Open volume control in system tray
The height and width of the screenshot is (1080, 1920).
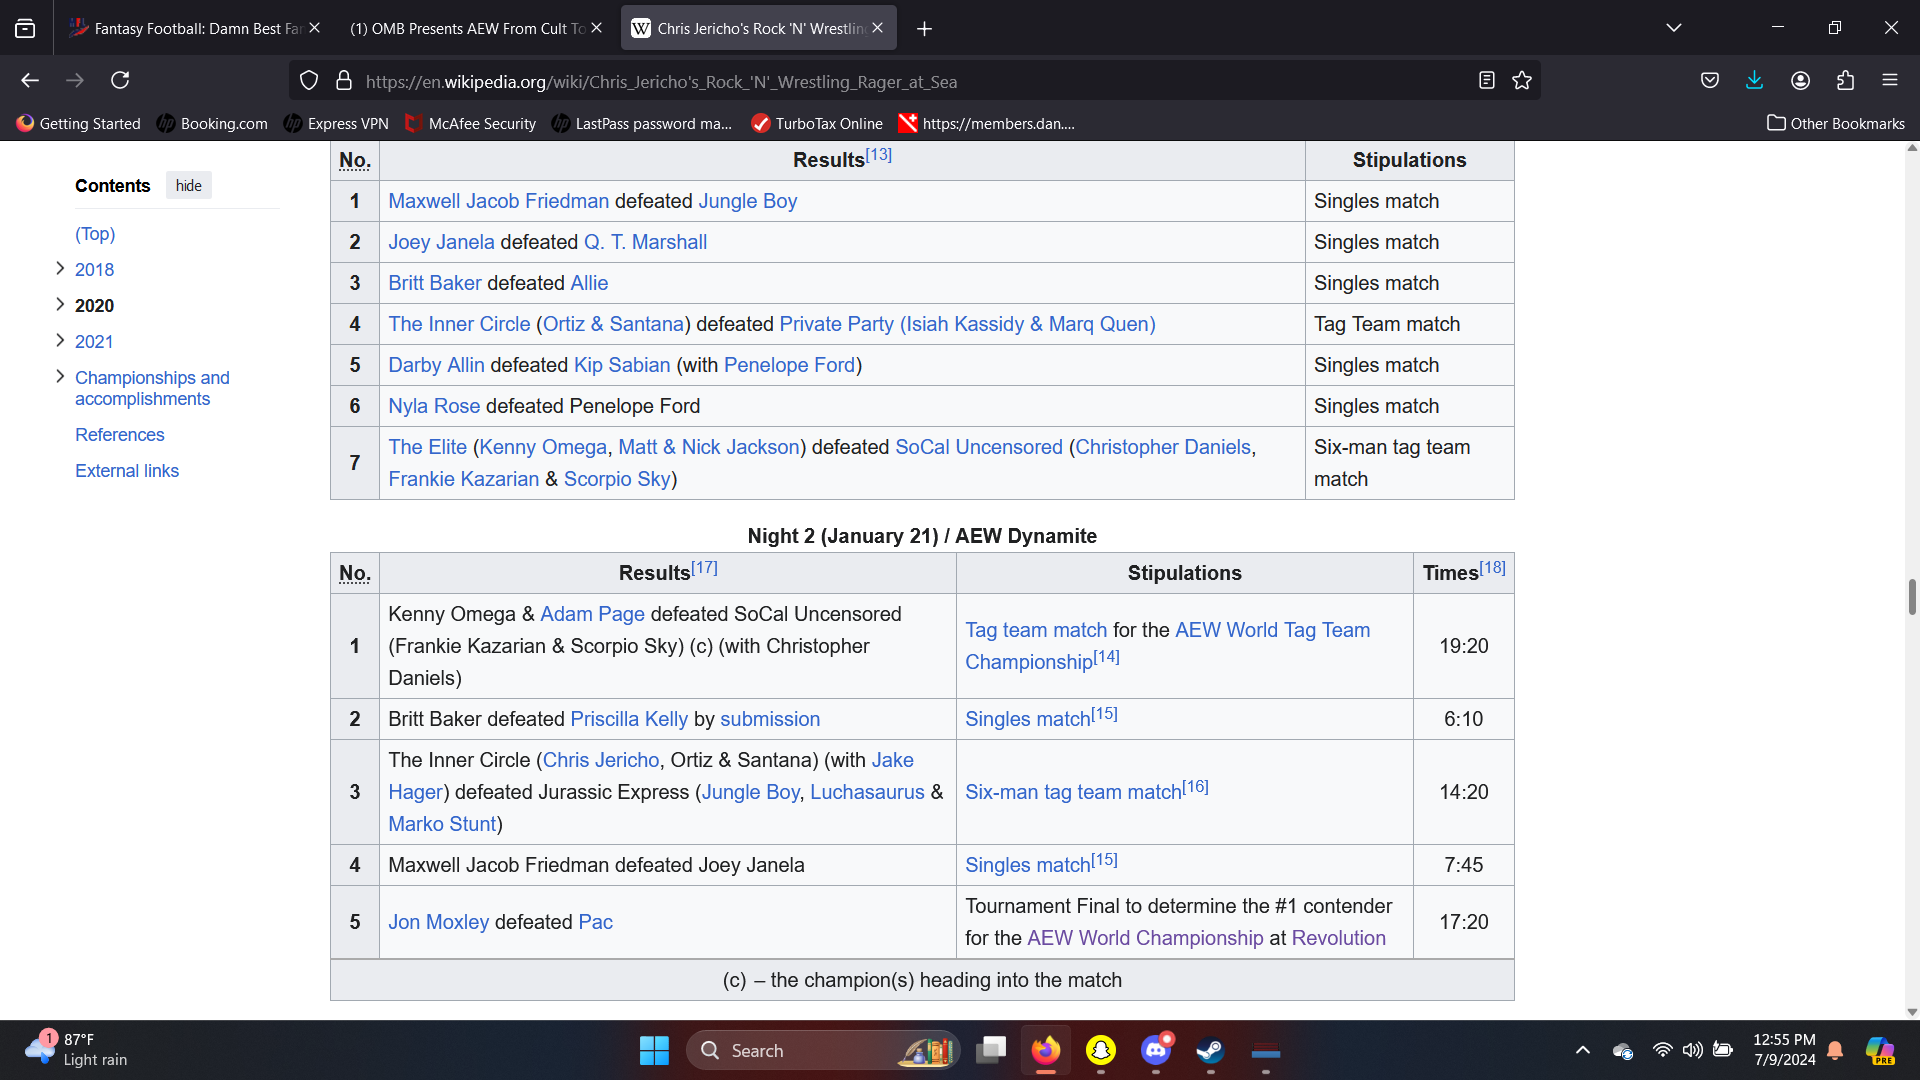coord(1692,1050)
